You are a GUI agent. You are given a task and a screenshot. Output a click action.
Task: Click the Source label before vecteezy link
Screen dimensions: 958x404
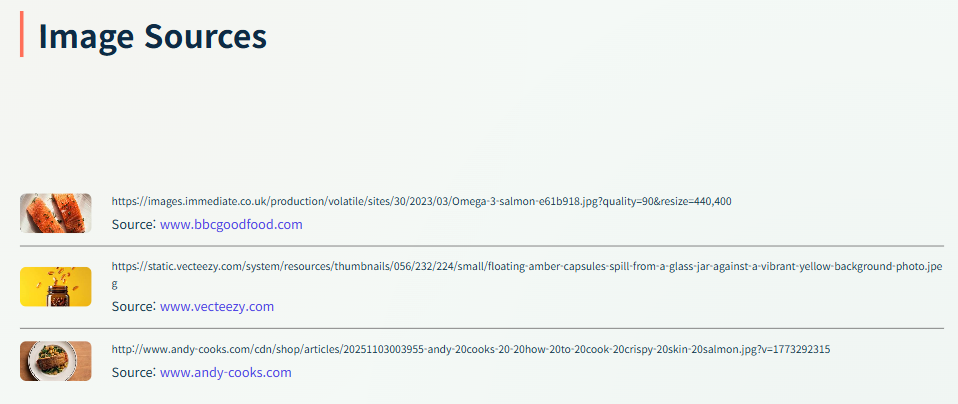click(x=134, y=306)
